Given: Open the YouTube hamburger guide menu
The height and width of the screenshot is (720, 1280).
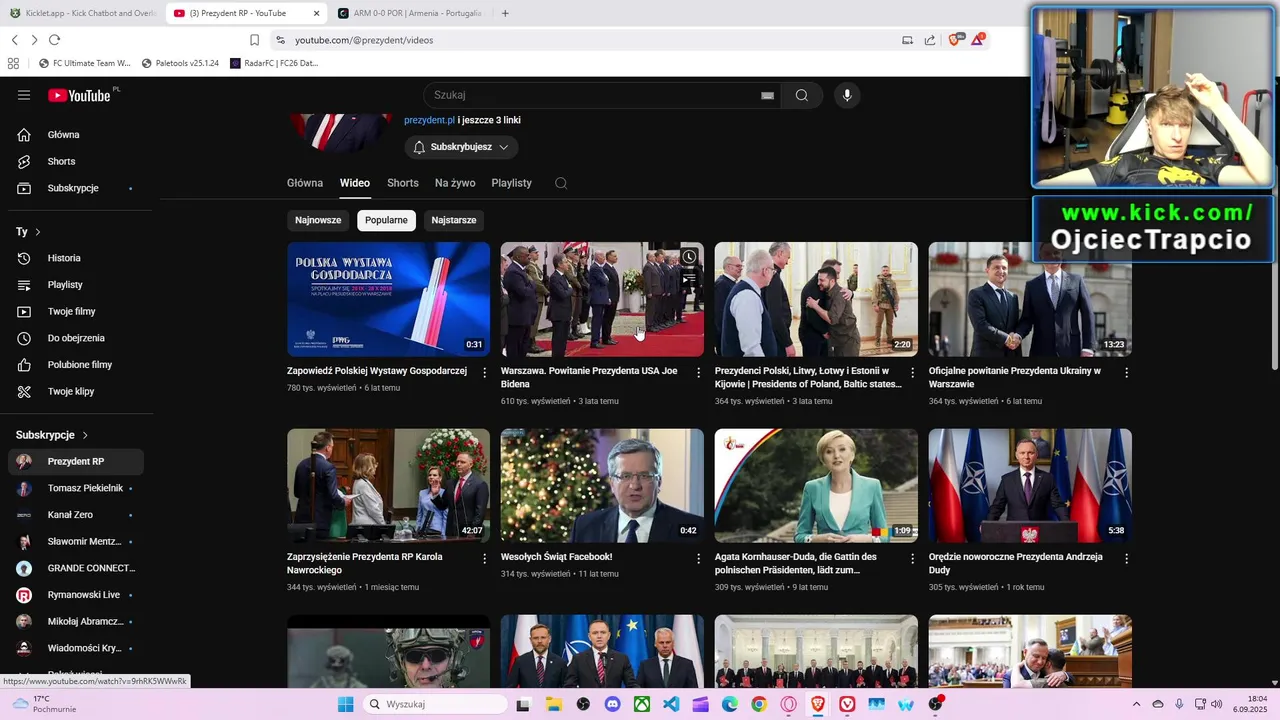Looking at the screenshot, I should (x=24, y=95).
